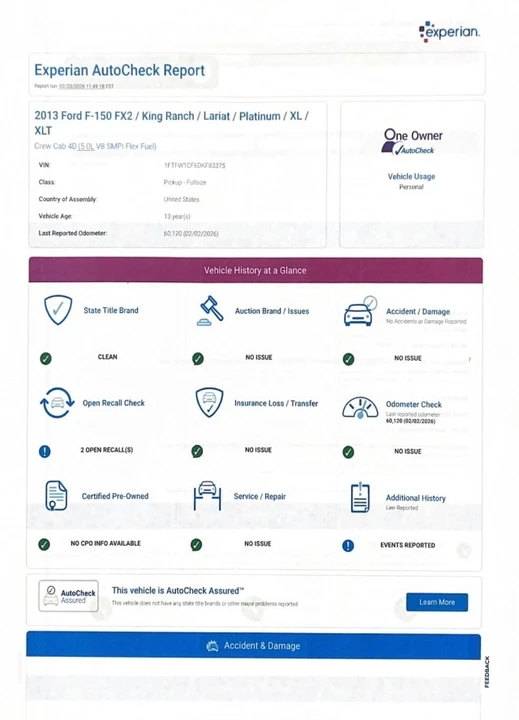Click the blue alert beside EVENTS REPORTED
The width and height of the screenshot is (519, 720).
(x=348, y=546)
